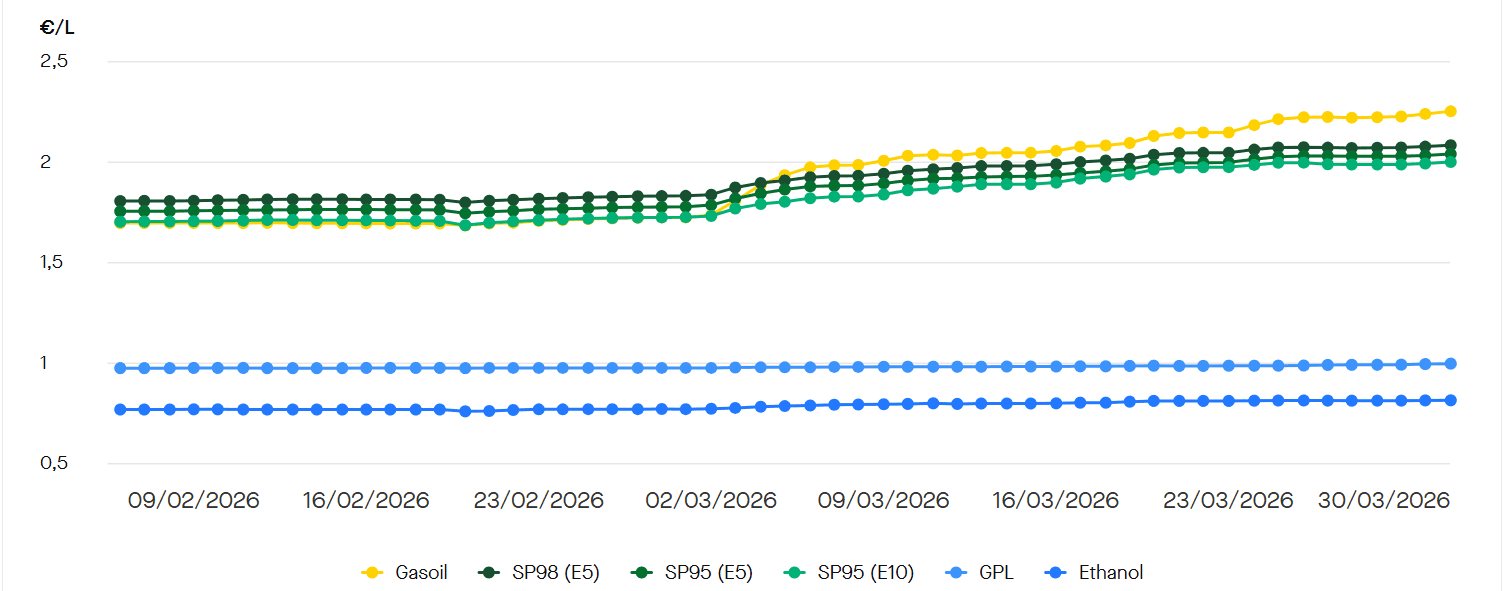Select the rightmost GPL data point
This screenshot has width=1503, height=591.
[1450, 364]
